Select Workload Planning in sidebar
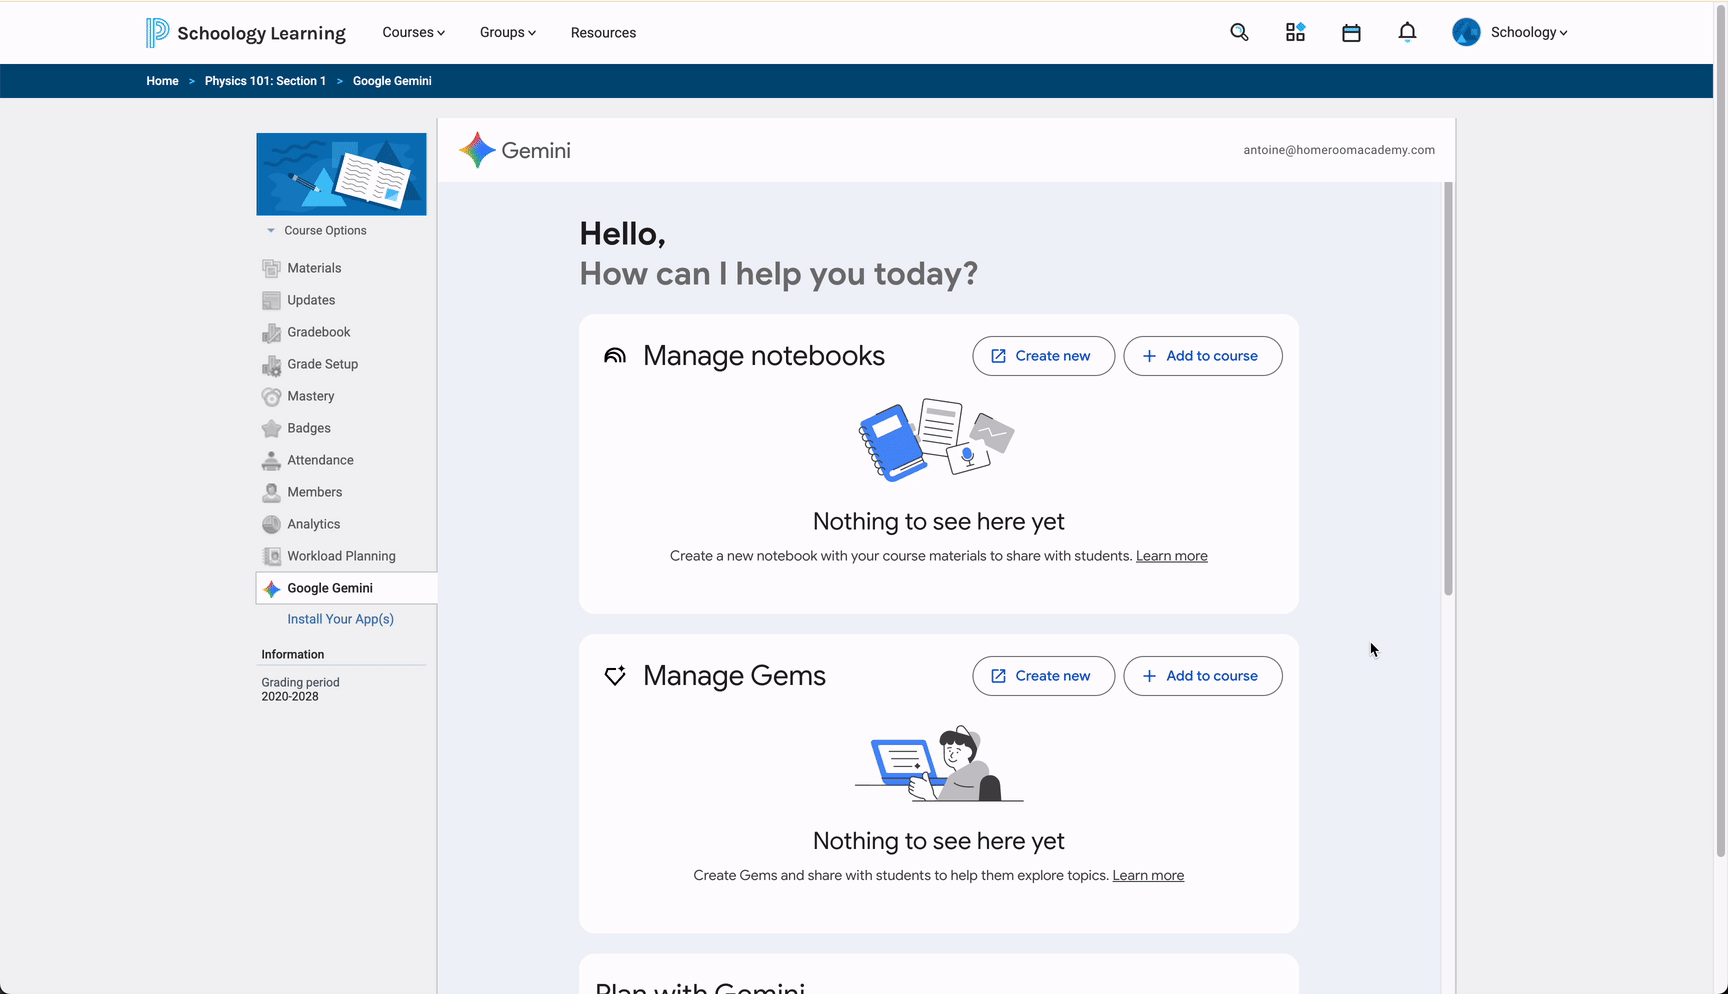Viewport: 1728px width, 994px height. 341,556
